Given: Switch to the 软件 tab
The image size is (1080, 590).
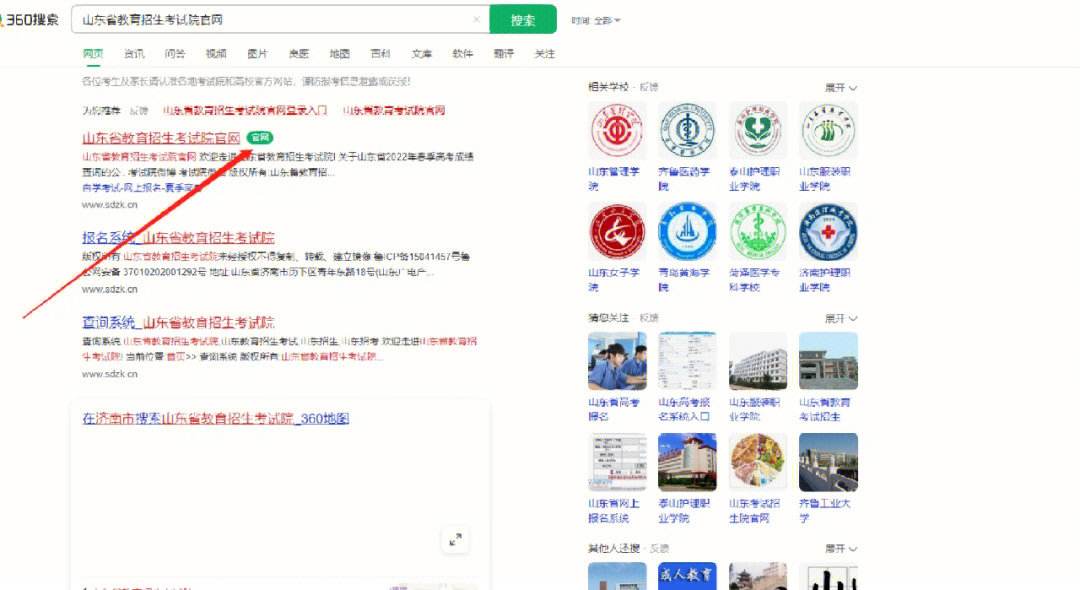Looking at the screenshot, I should point(463,54).
